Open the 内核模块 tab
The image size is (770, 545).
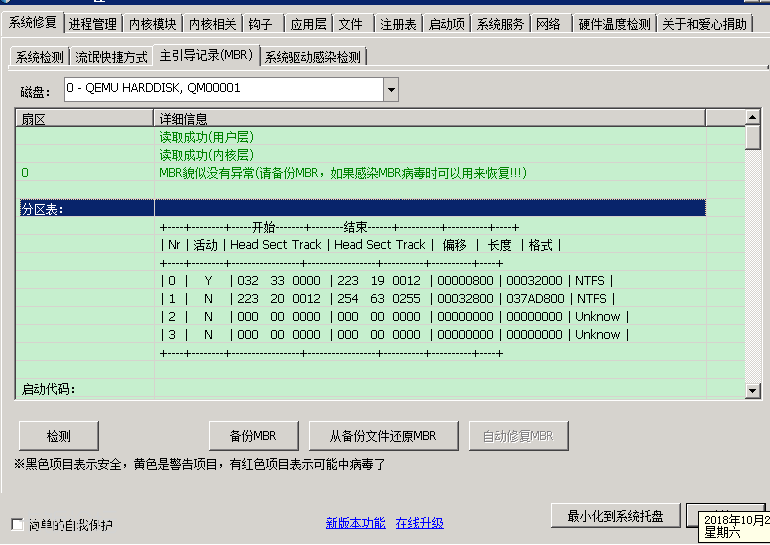152,24
